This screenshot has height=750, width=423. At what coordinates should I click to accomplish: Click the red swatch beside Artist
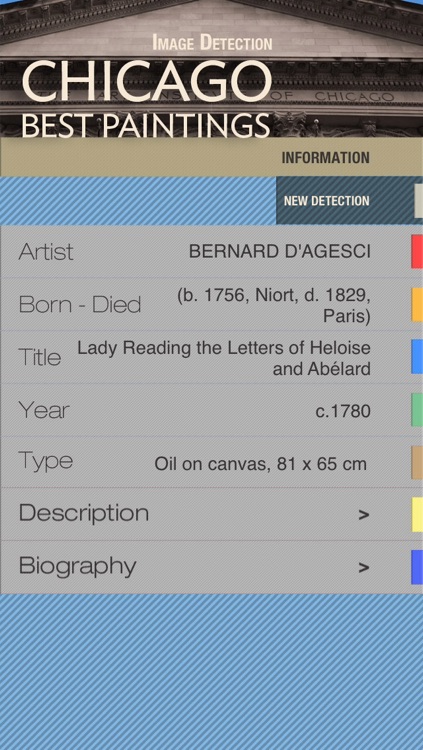[x=417, y=251]
